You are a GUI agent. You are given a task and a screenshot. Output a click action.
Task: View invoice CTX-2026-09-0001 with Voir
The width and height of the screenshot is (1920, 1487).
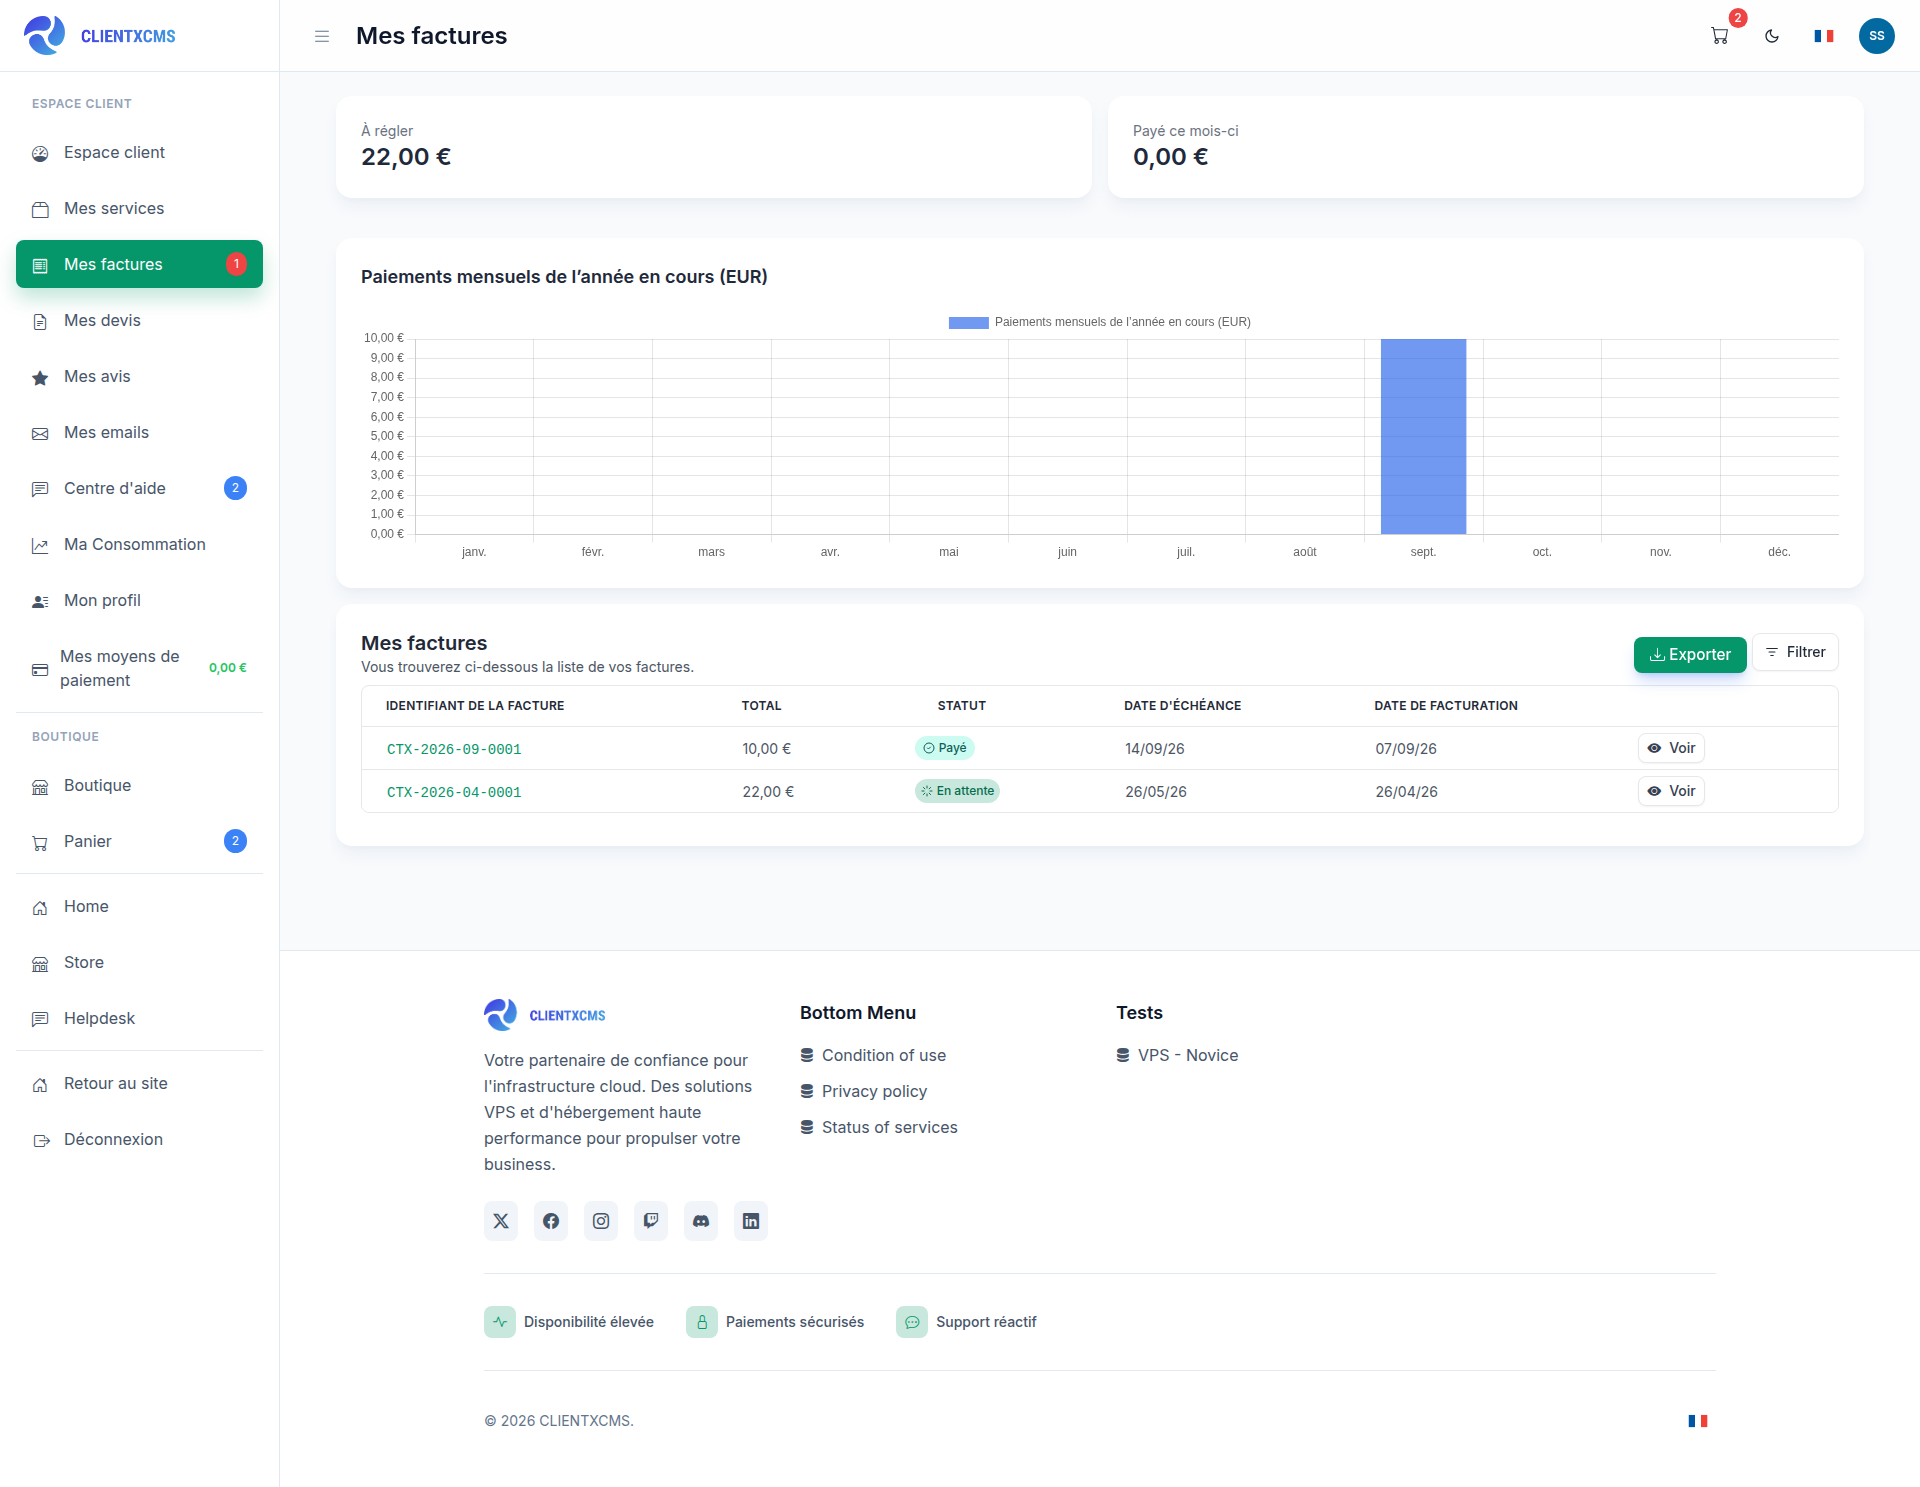[x=1671, y=748]
